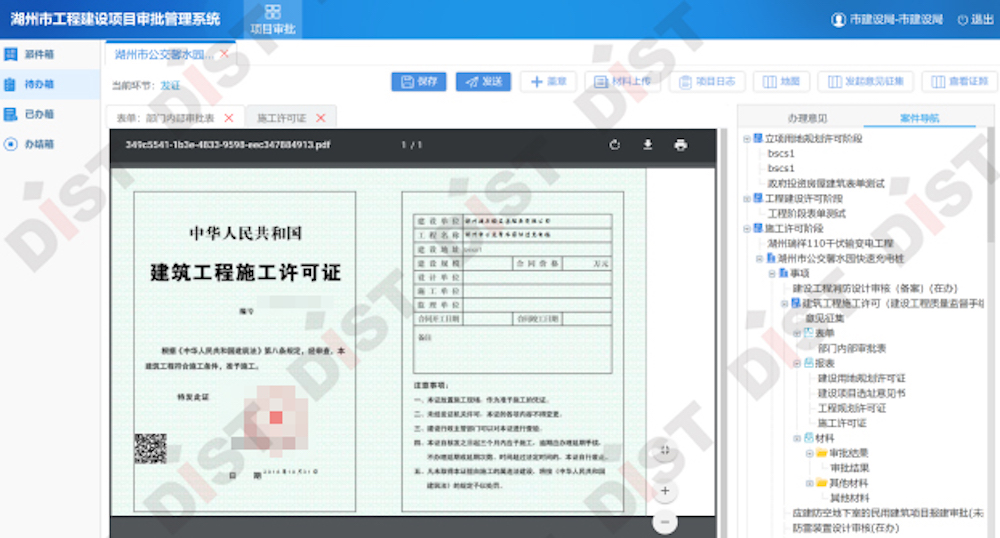Viewport: 1000px width, 538px height.
Task: Close the 部门内部审批表 form tab
Action: pyautogui.click(x=229, y=118)
